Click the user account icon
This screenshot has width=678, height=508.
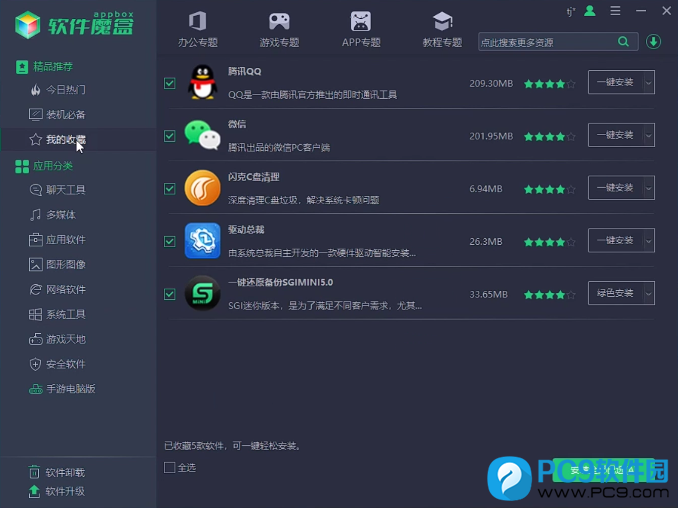(x=590, y=11)
